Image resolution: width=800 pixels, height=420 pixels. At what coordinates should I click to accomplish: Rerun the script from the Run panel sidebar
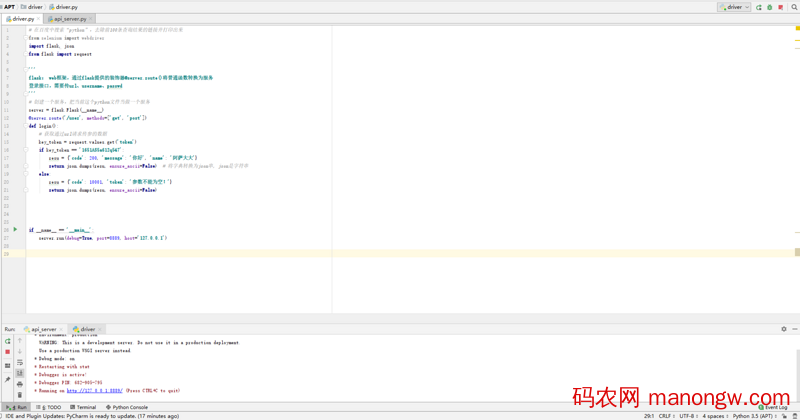tap(7, 341)
